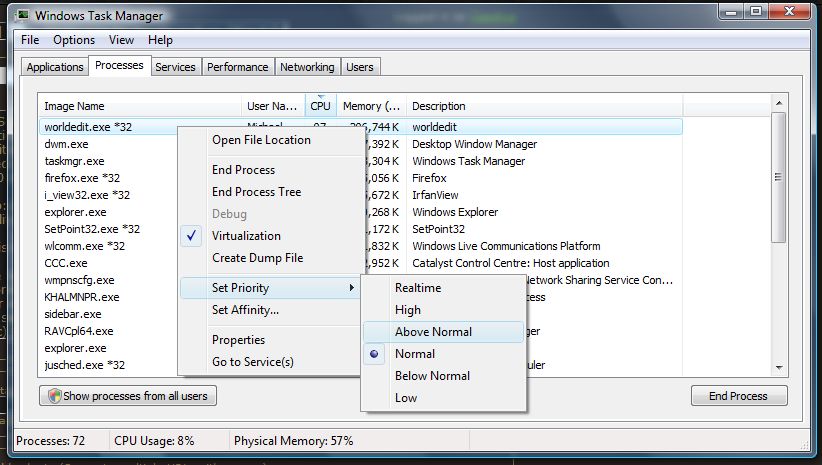Click Windows Live Communications Platform description
Screen dimensions: 822x465
click(x=506, y=246)
